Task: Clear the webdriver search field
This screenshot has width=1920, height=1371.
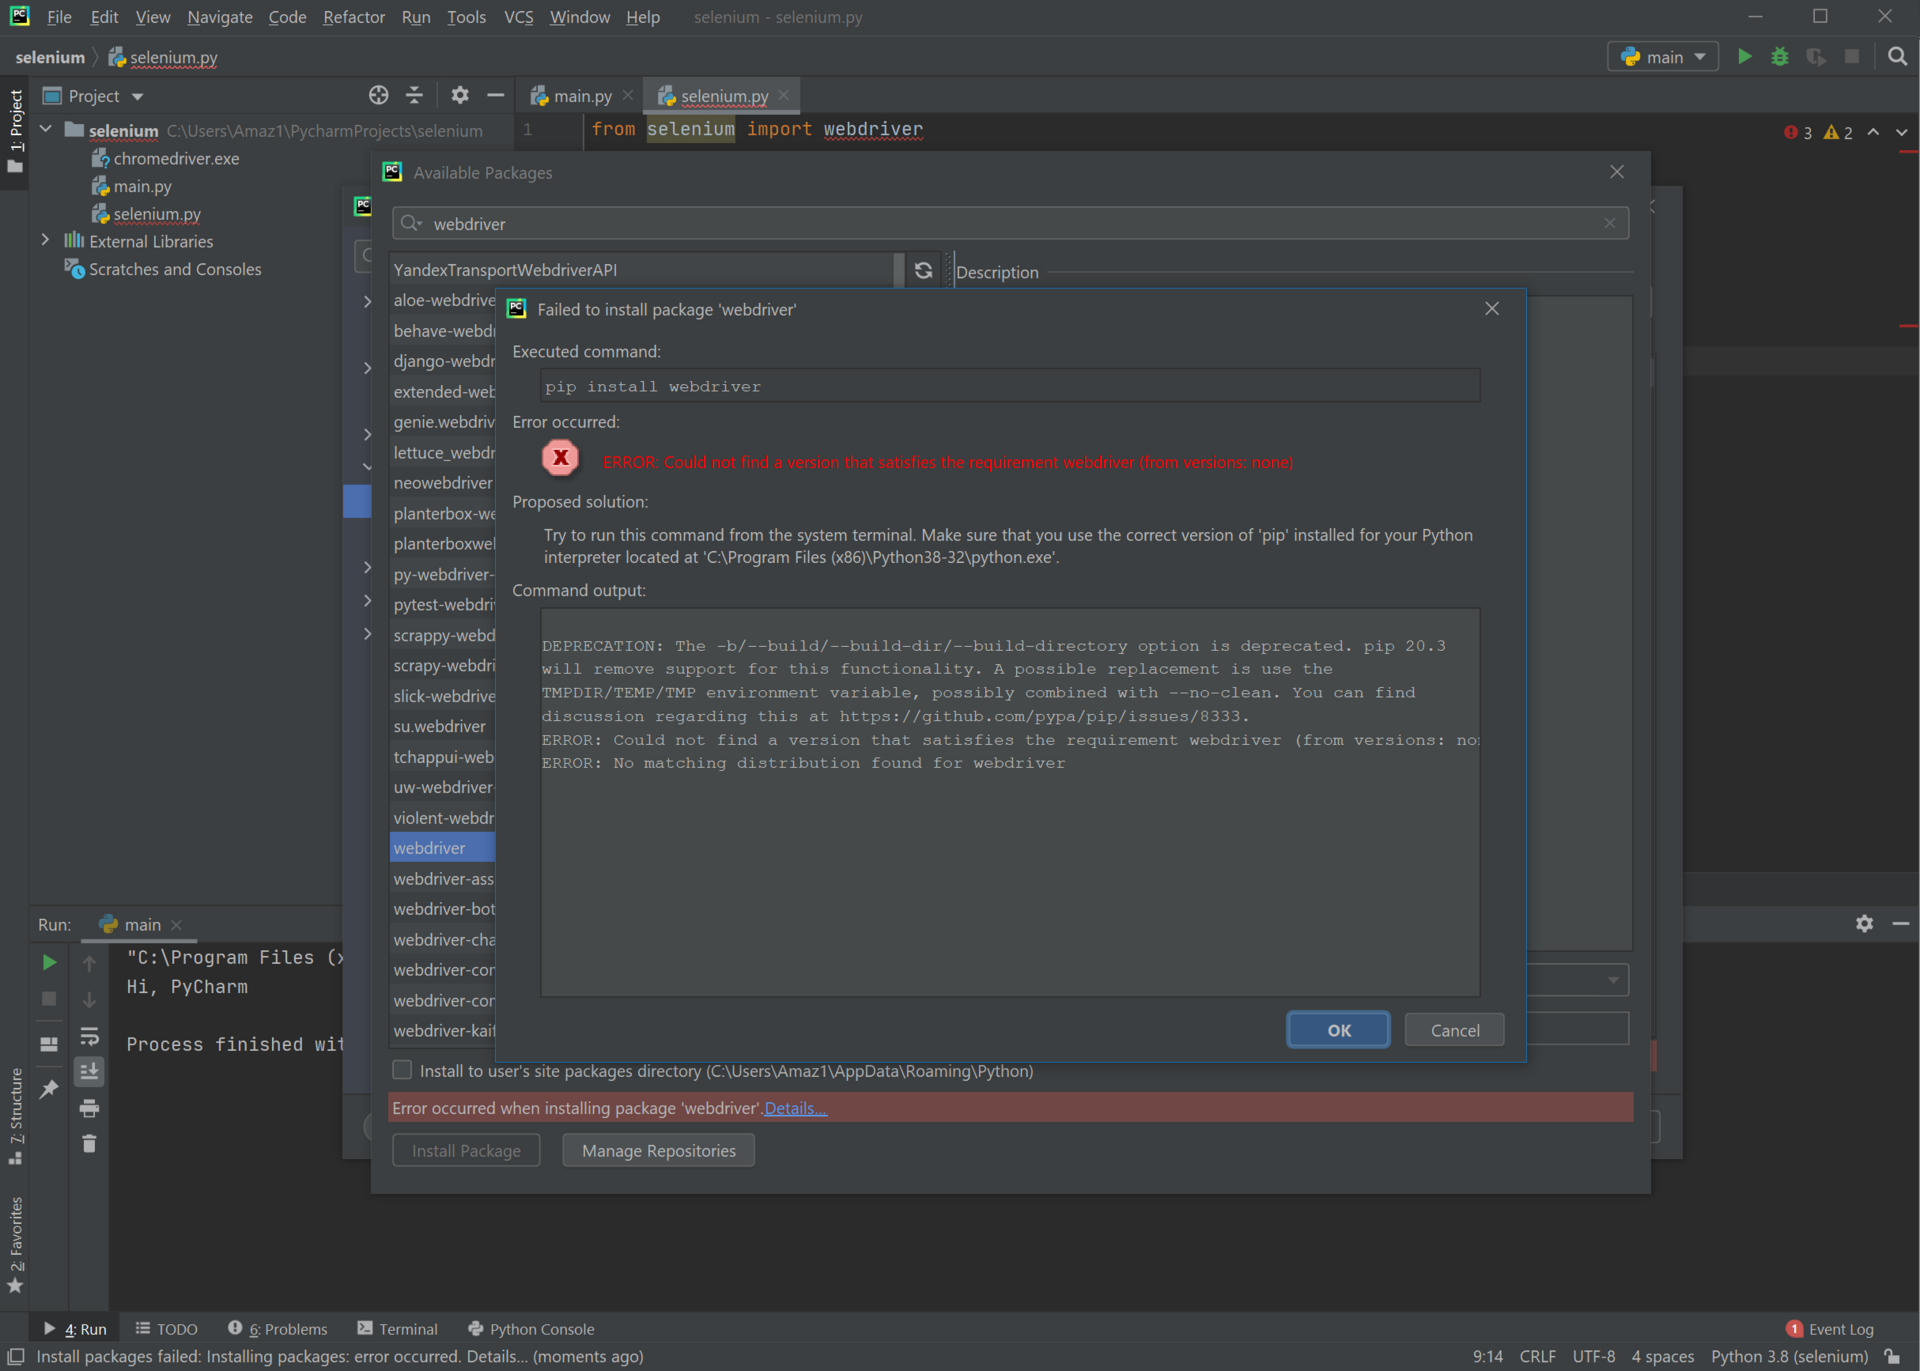Action: (x=1609, y=223)
